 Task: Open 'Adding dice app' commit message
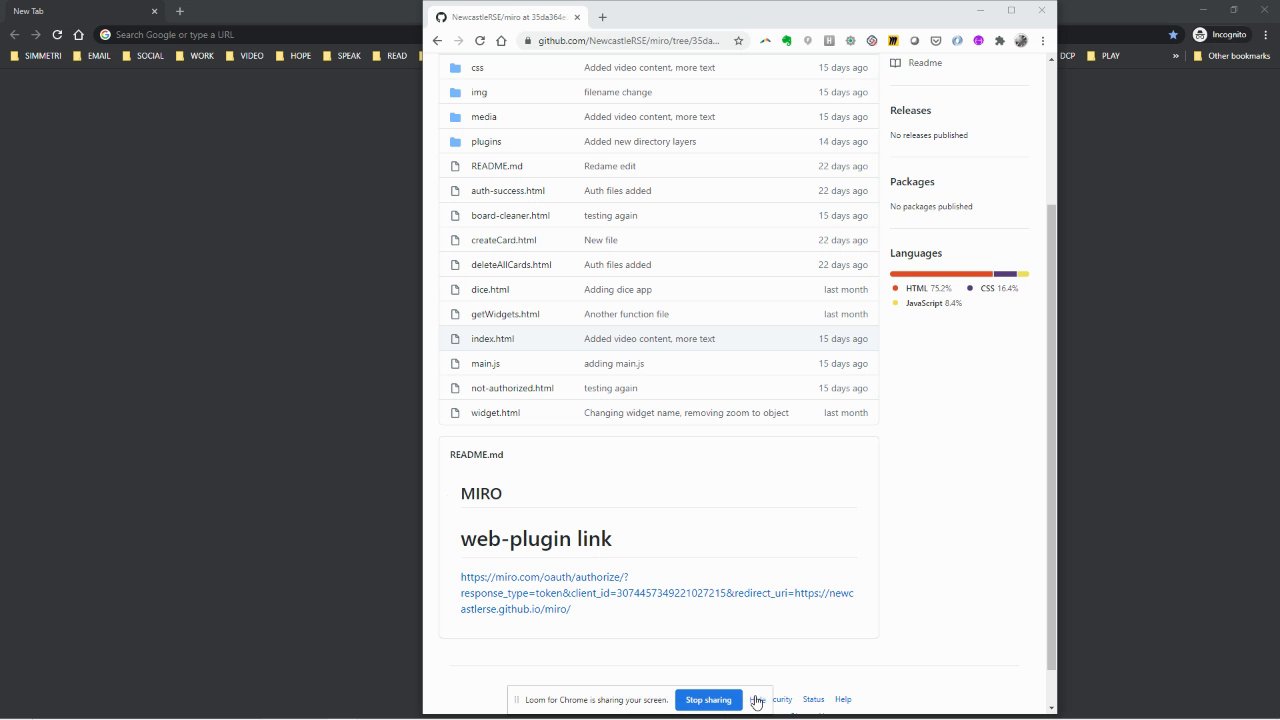click(618, 290)
